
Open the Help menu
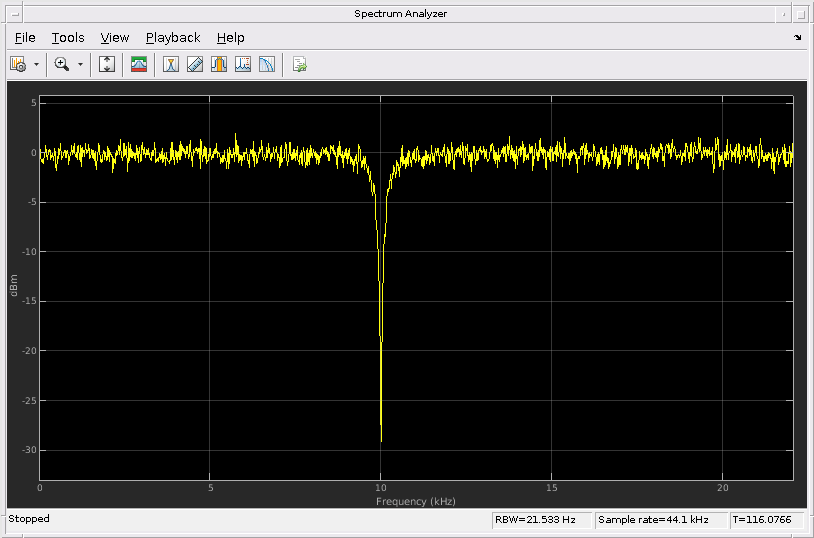230,38
